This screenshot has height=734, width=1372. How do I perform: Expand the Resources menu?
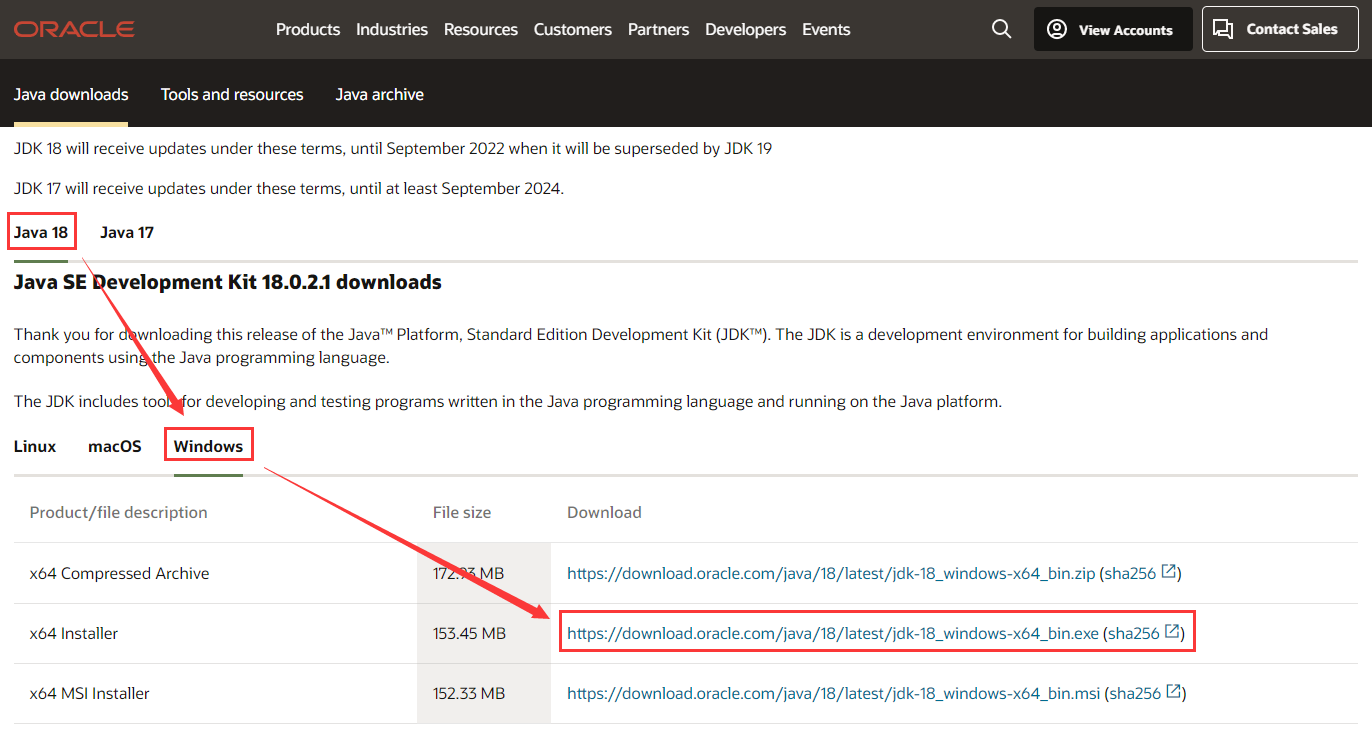[481, 29]
